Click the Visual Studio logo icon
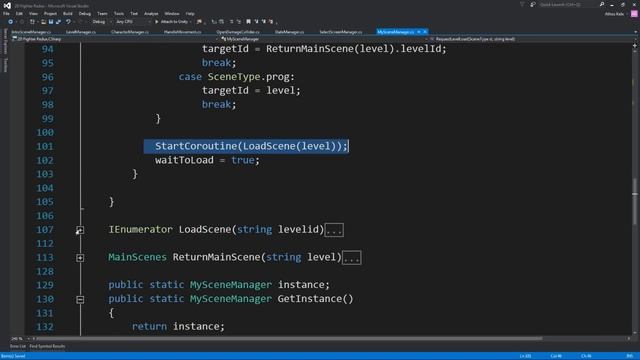The image size is (640, 360). pos(7,6)
